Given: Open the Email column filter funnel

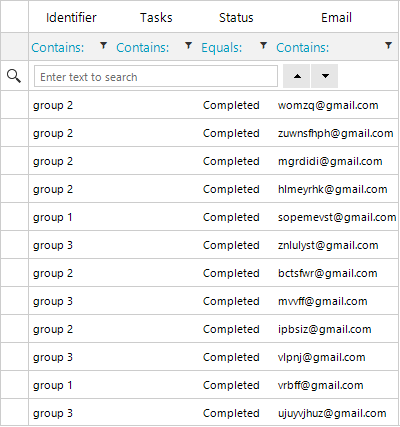Looking at the screenshot, I should click(388, 46).
